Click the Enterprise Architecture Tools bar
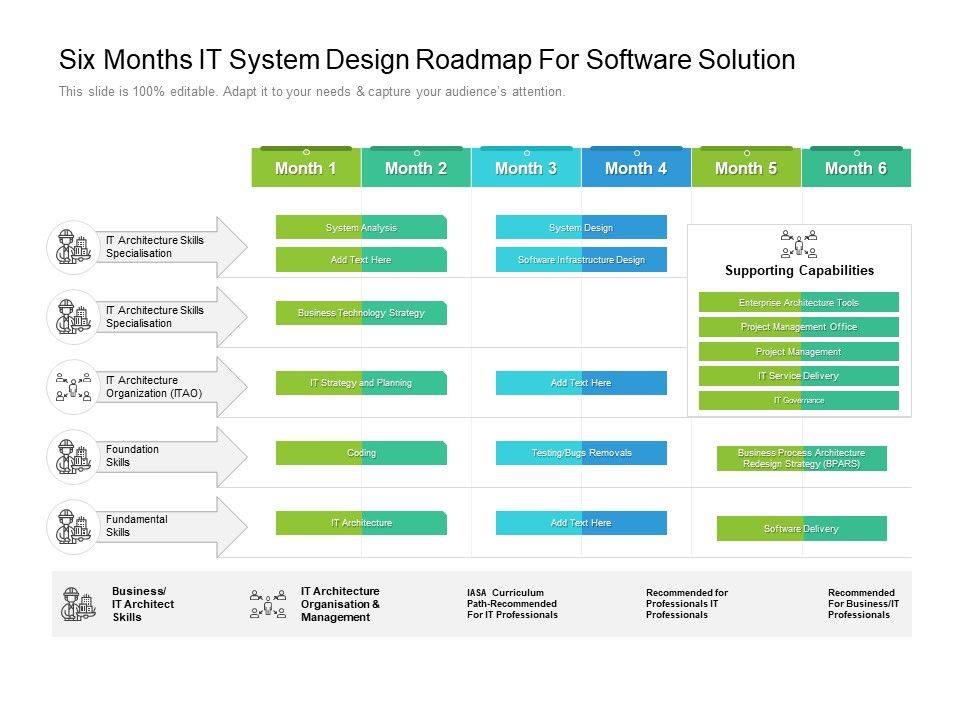Screen dimensions: 960x720 pyautogui.click(x=799, y=302)
